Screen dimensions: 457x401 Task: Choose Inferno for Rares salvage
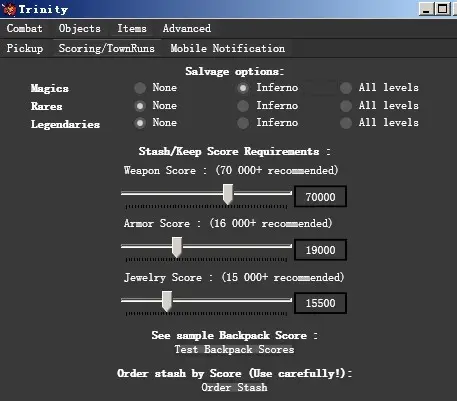click(x=243, y=106)
